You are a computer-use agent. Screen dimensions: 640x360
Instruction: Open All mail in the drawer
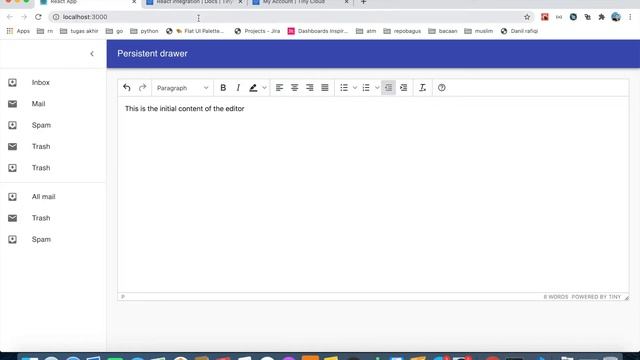53,197
